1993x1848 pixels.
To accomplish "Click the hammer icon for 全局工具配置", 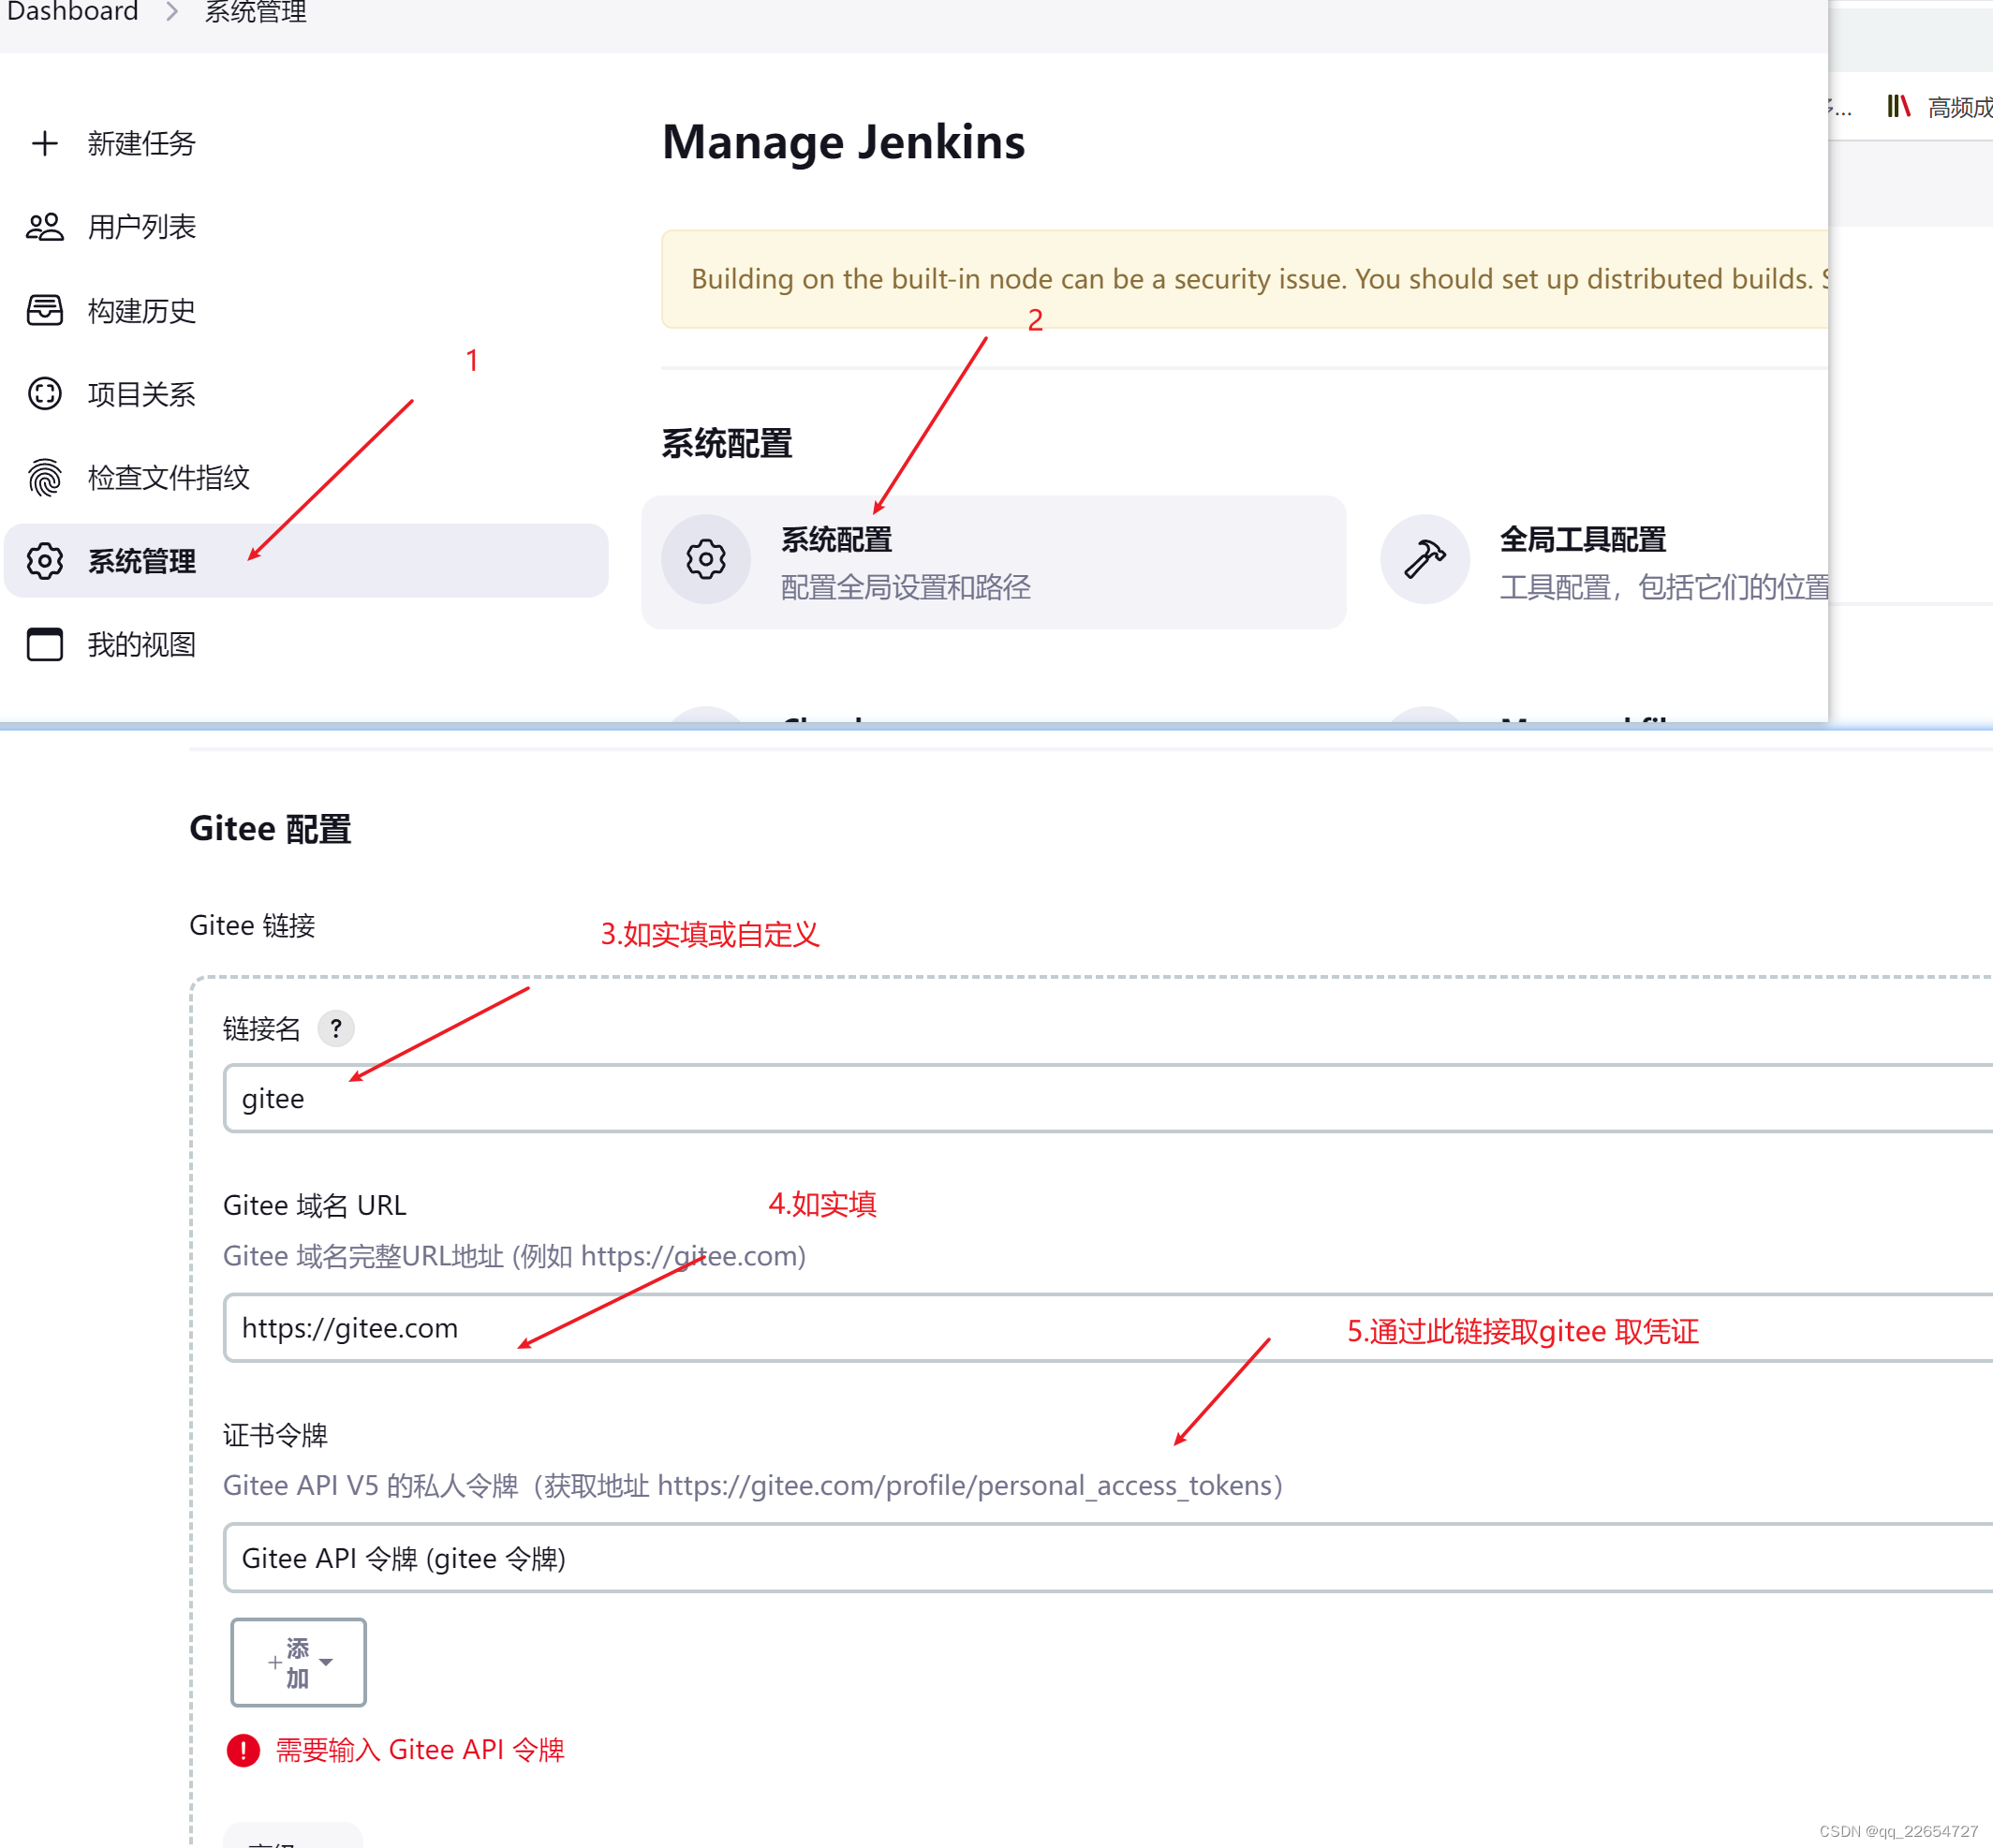I will point(1424,560).
